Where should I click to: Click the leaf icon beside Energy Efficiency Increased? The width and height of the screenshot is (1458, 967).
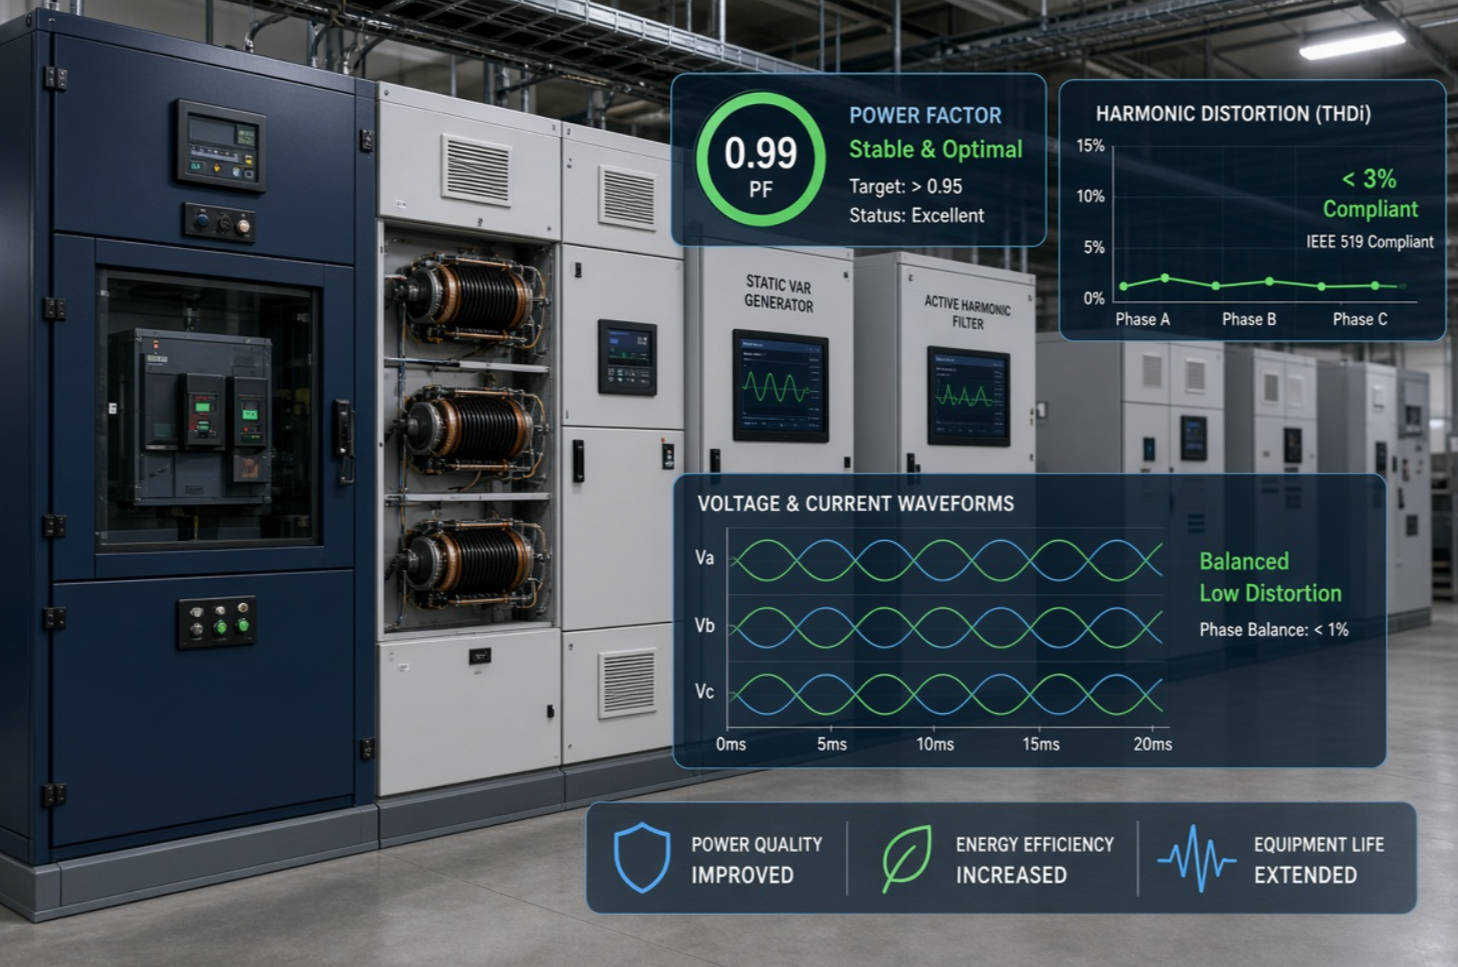tap(906, 858)
